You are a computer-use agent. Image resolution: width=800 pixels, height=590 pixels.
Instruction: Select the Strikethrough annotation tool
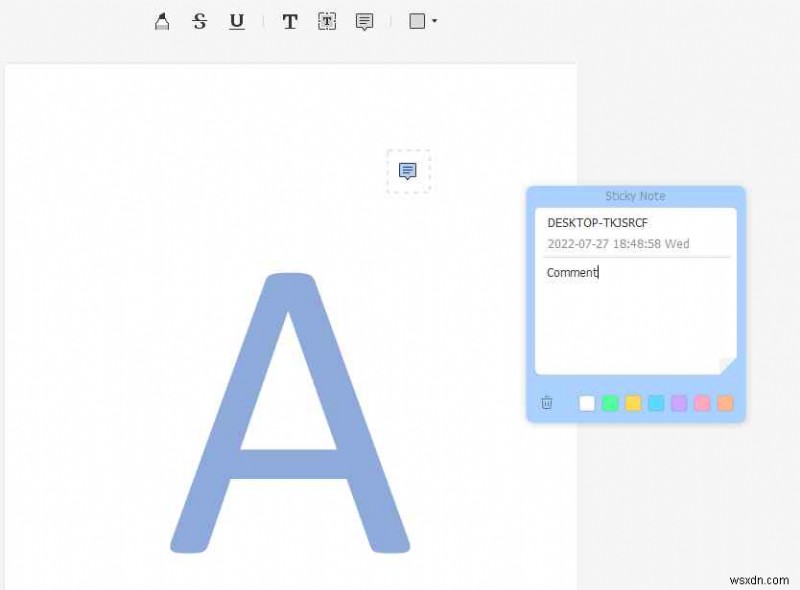199,20
